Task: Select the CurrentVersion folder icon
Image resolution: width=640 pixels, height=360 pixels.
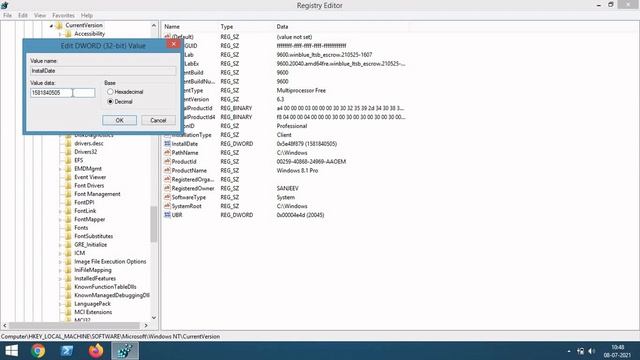Action: (59, 25)
